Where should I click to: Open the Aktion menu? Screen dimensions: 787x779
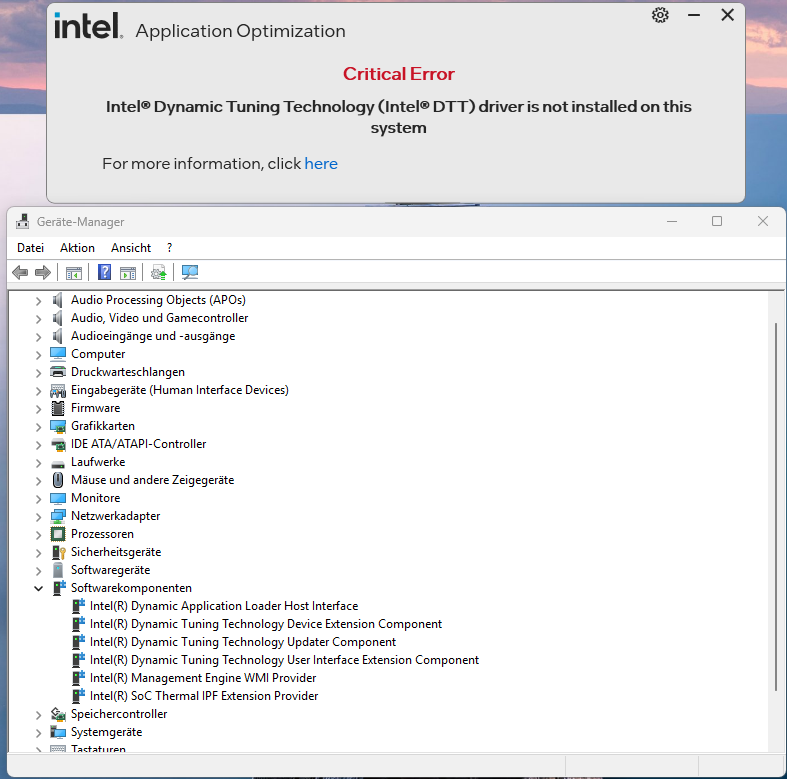click(77, 248)
